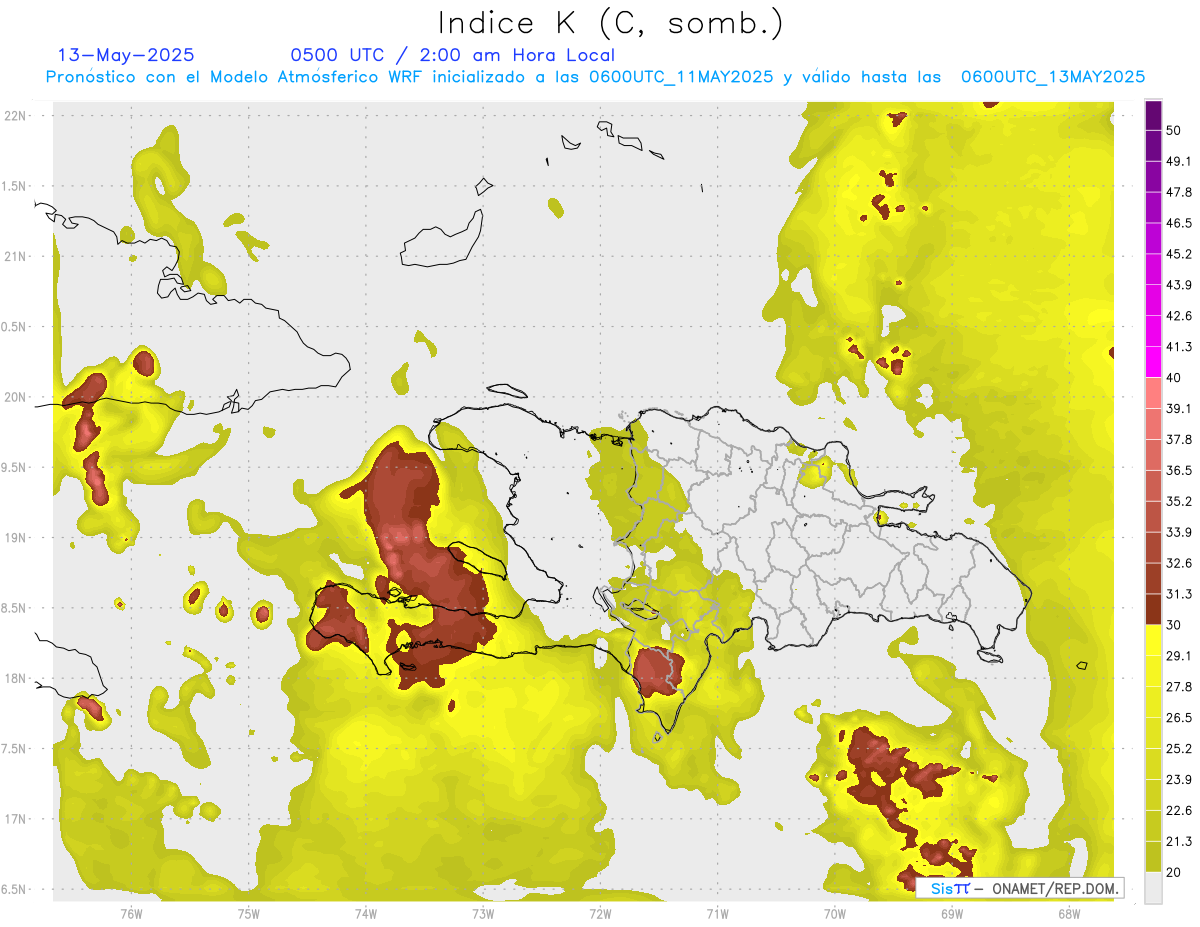Screen dimensions: 1200x927
Task: Pick the gray swatch below 20 on colorbar
Action: tap(1153, 888)
